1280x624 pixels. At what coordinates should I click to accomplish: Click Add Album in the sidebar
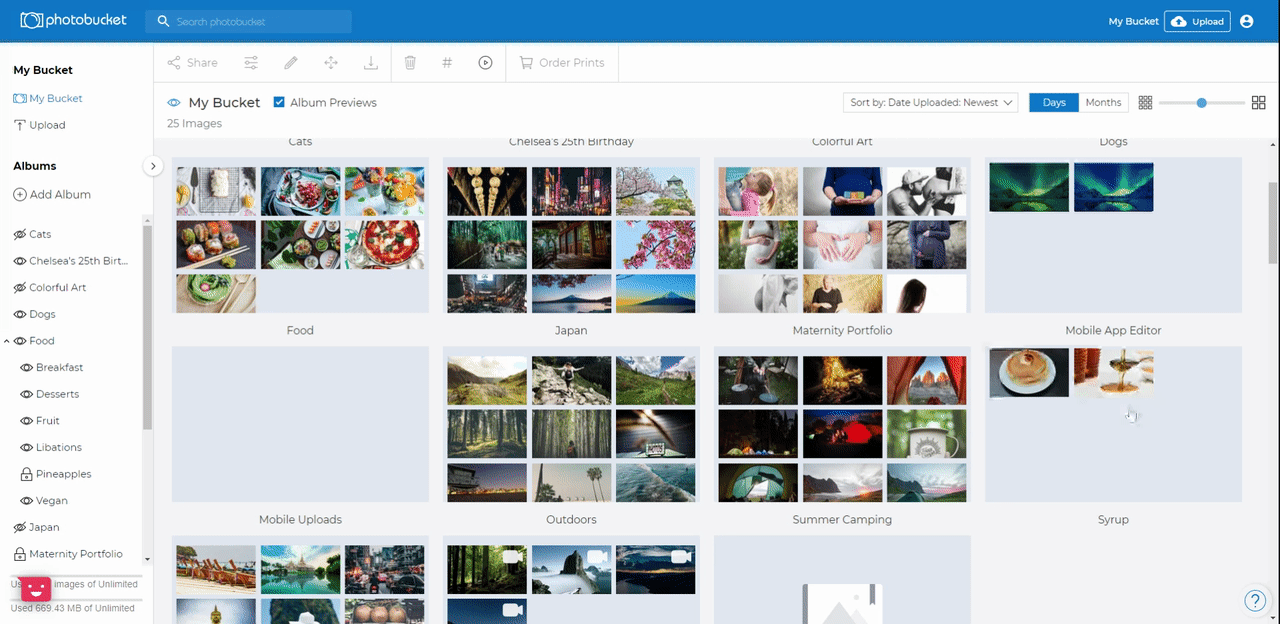52,194
